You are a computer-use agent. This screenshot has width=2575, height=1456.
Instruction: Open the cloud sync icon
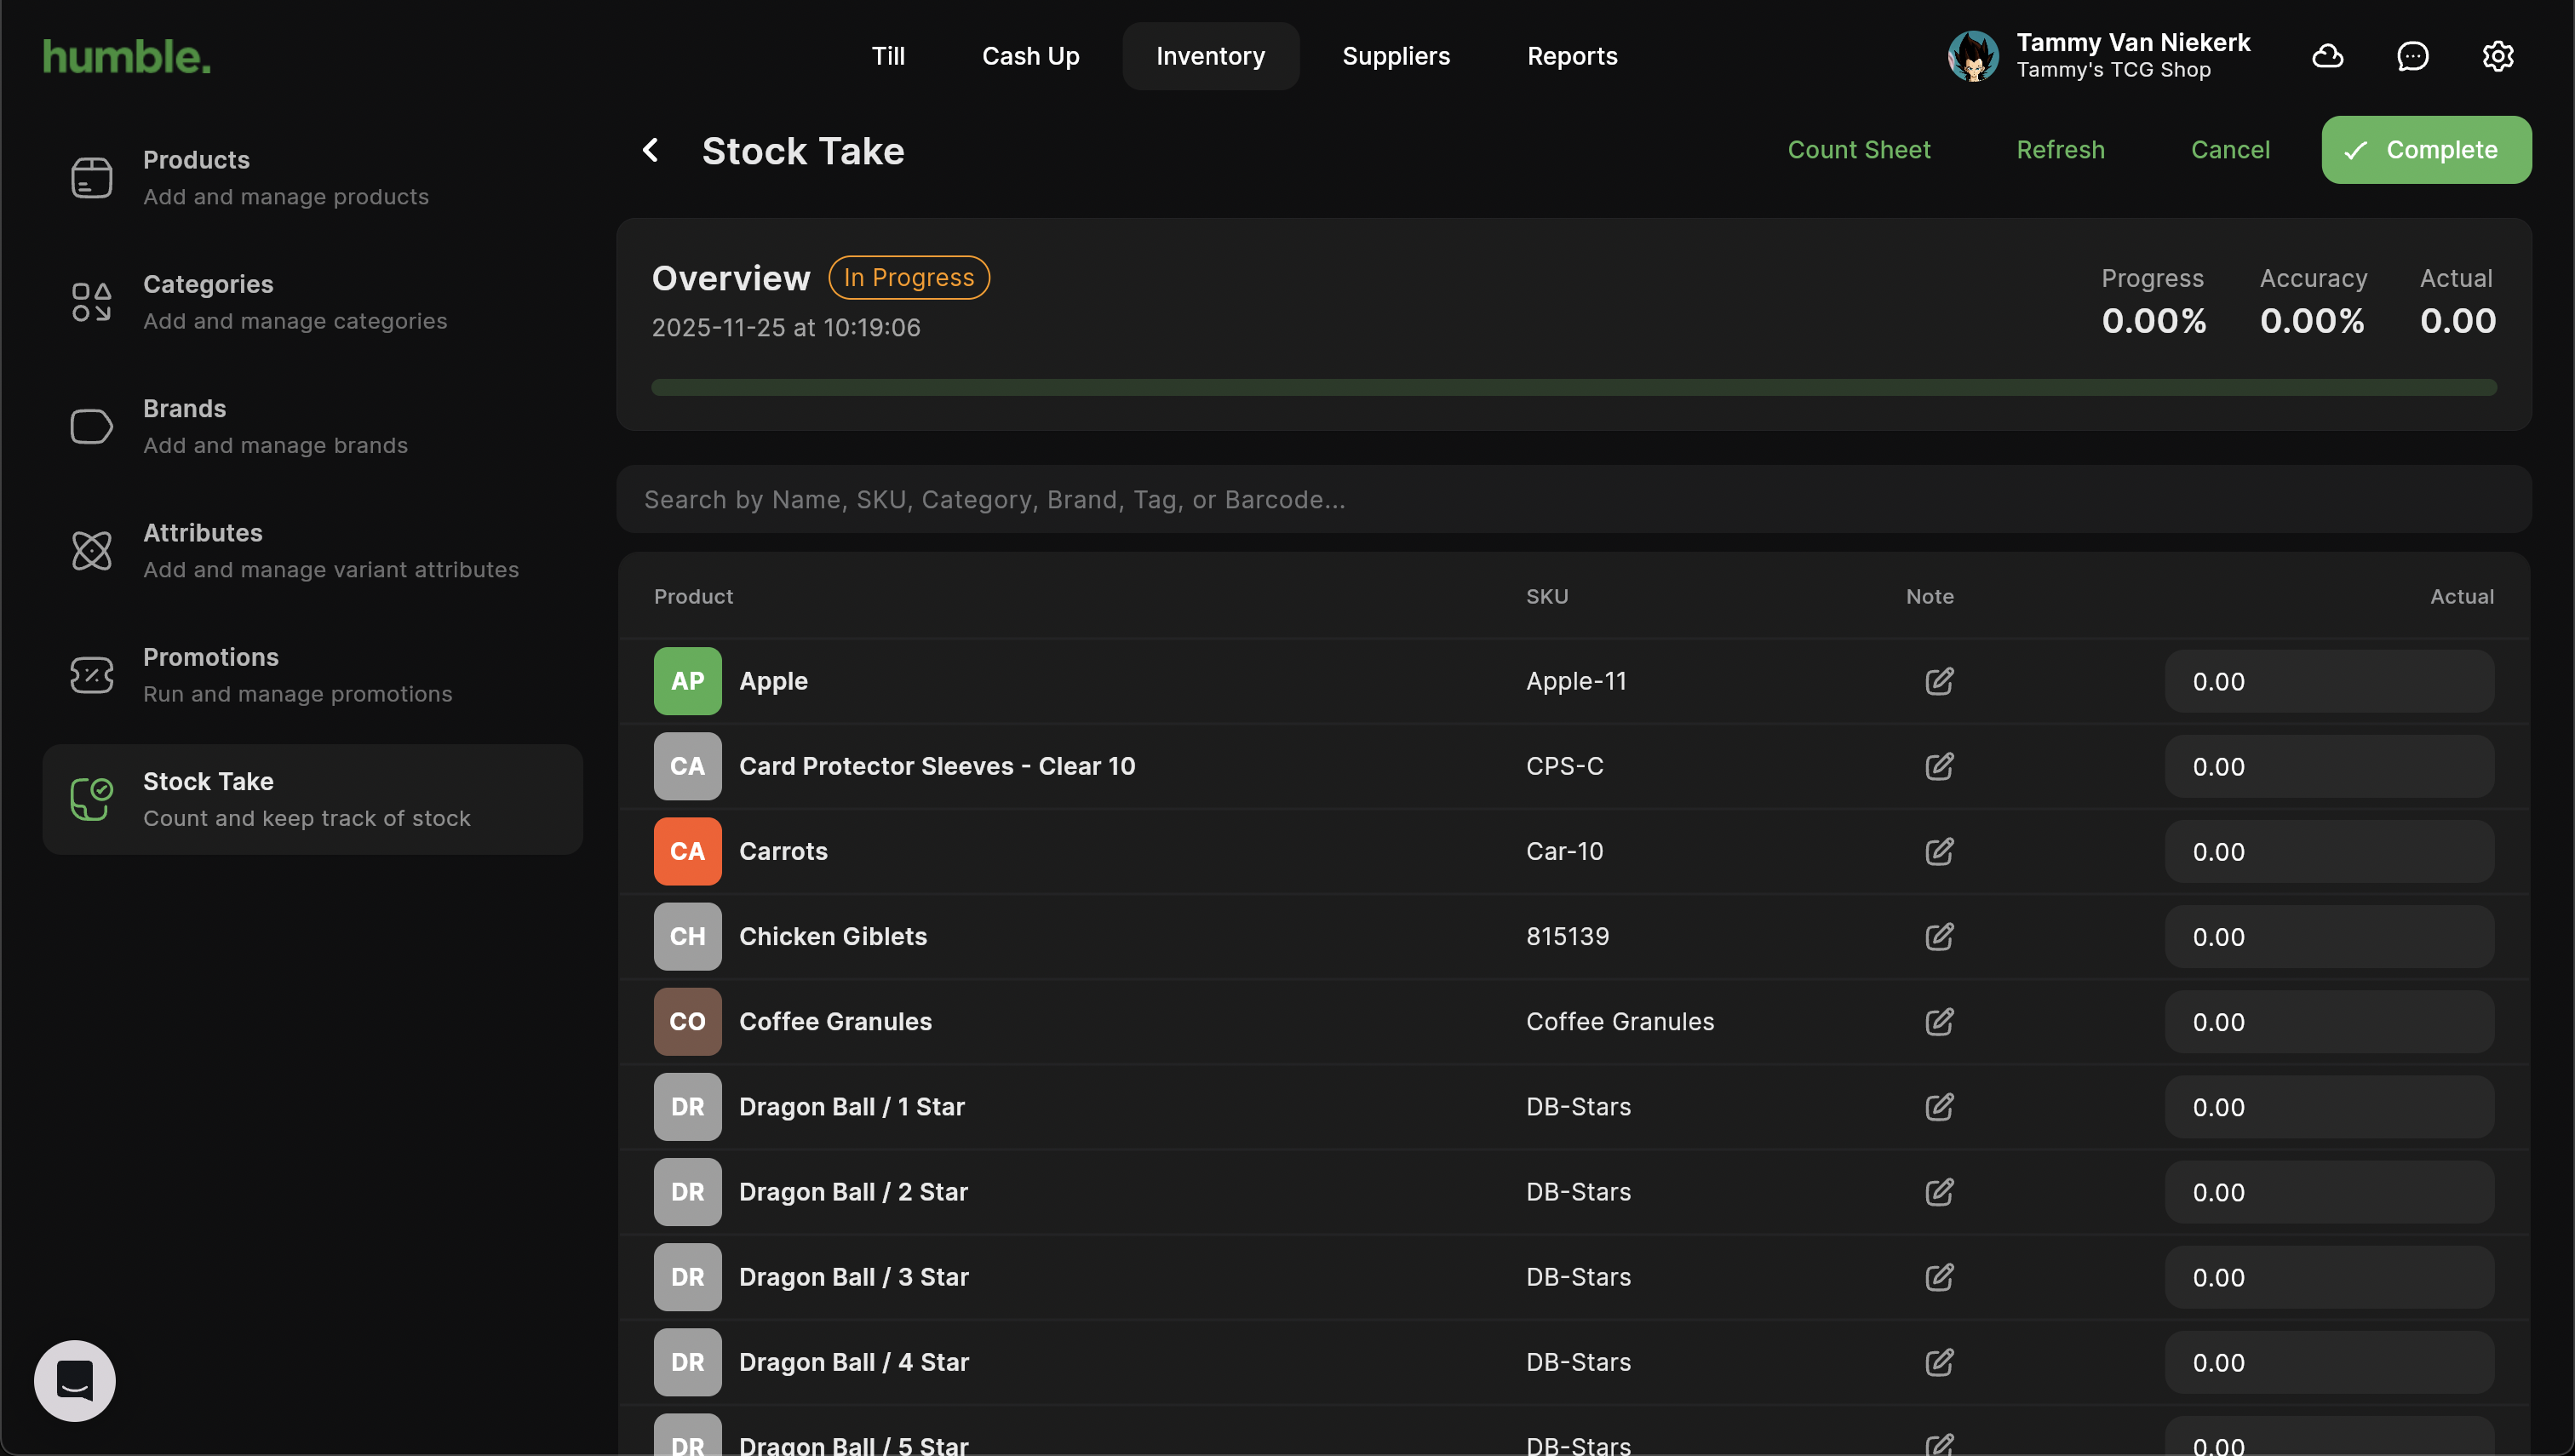[2327, 56]
